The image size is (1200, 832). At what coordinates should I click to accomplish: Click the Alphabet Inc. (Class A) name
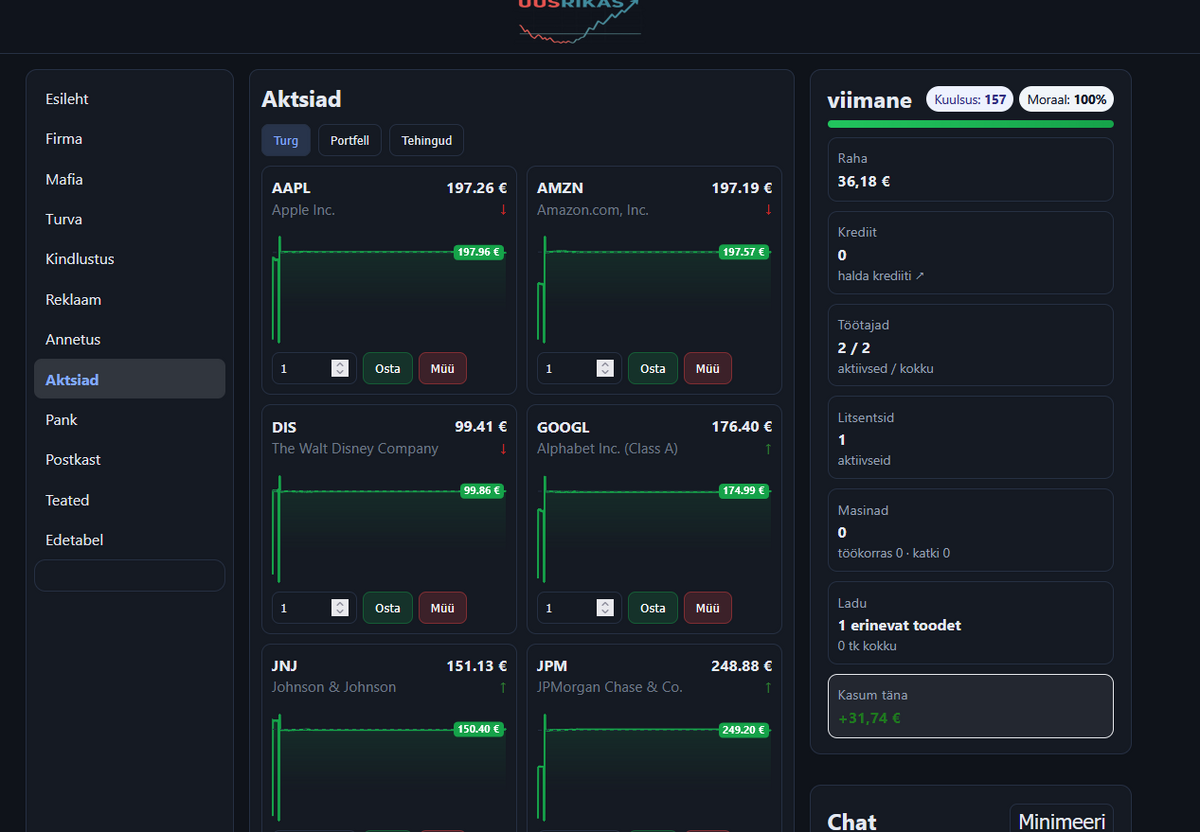(x=608, y=449)
